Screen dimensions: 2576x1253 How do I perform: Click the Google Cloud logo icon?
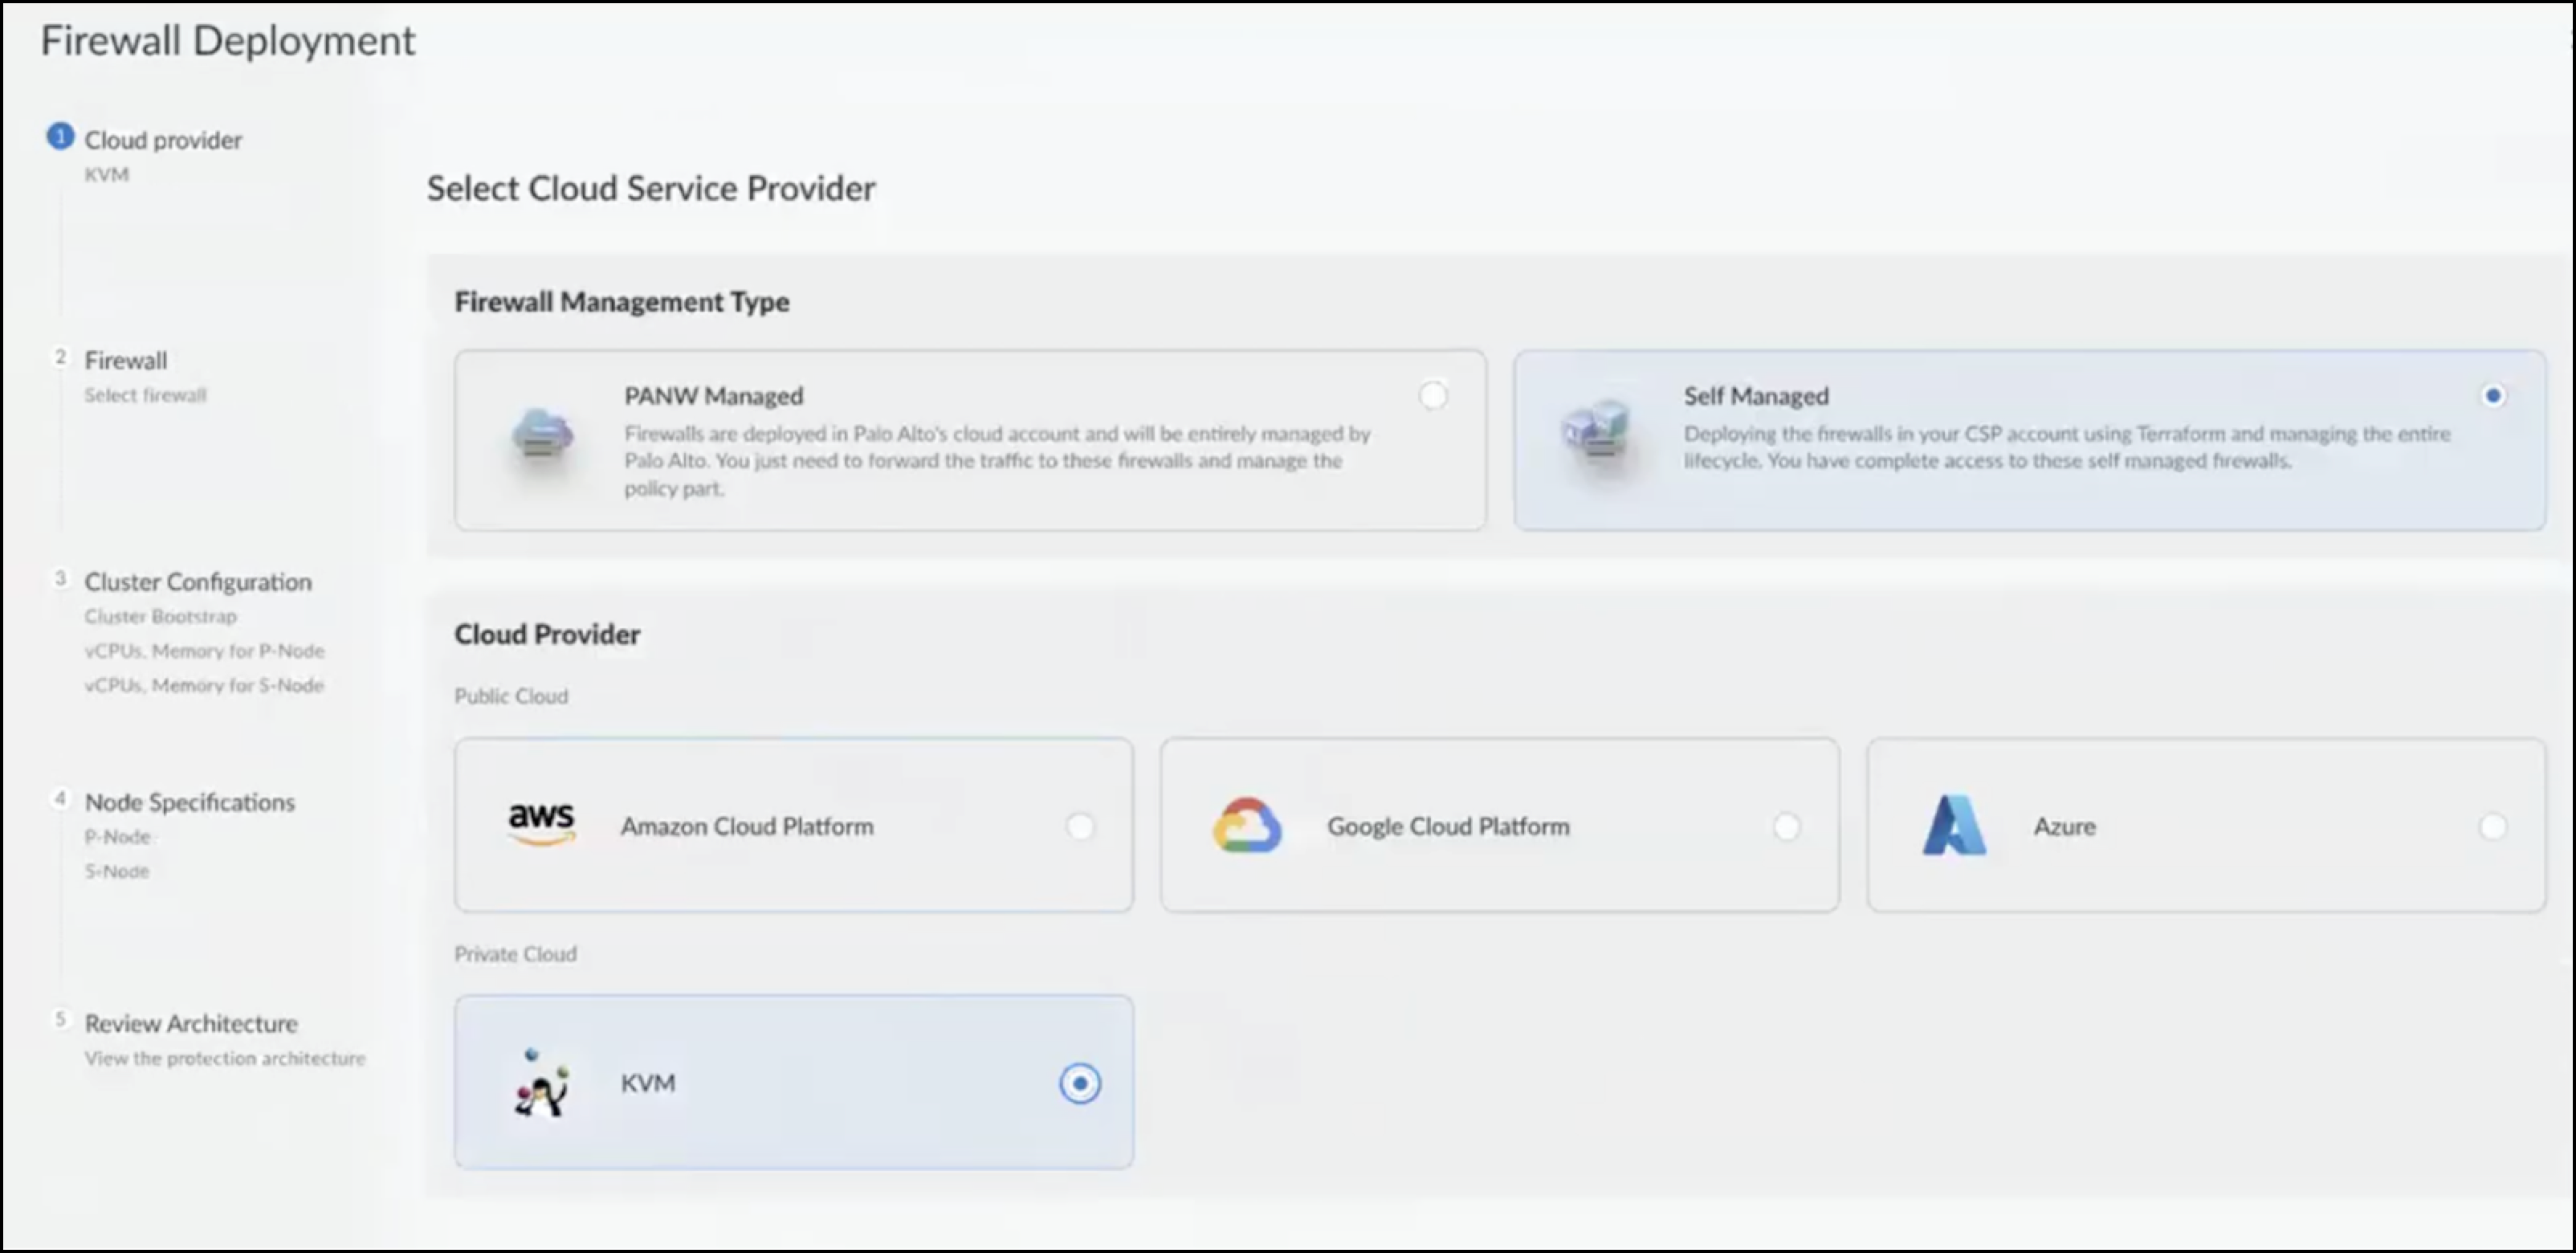[x=1246, y=826]
